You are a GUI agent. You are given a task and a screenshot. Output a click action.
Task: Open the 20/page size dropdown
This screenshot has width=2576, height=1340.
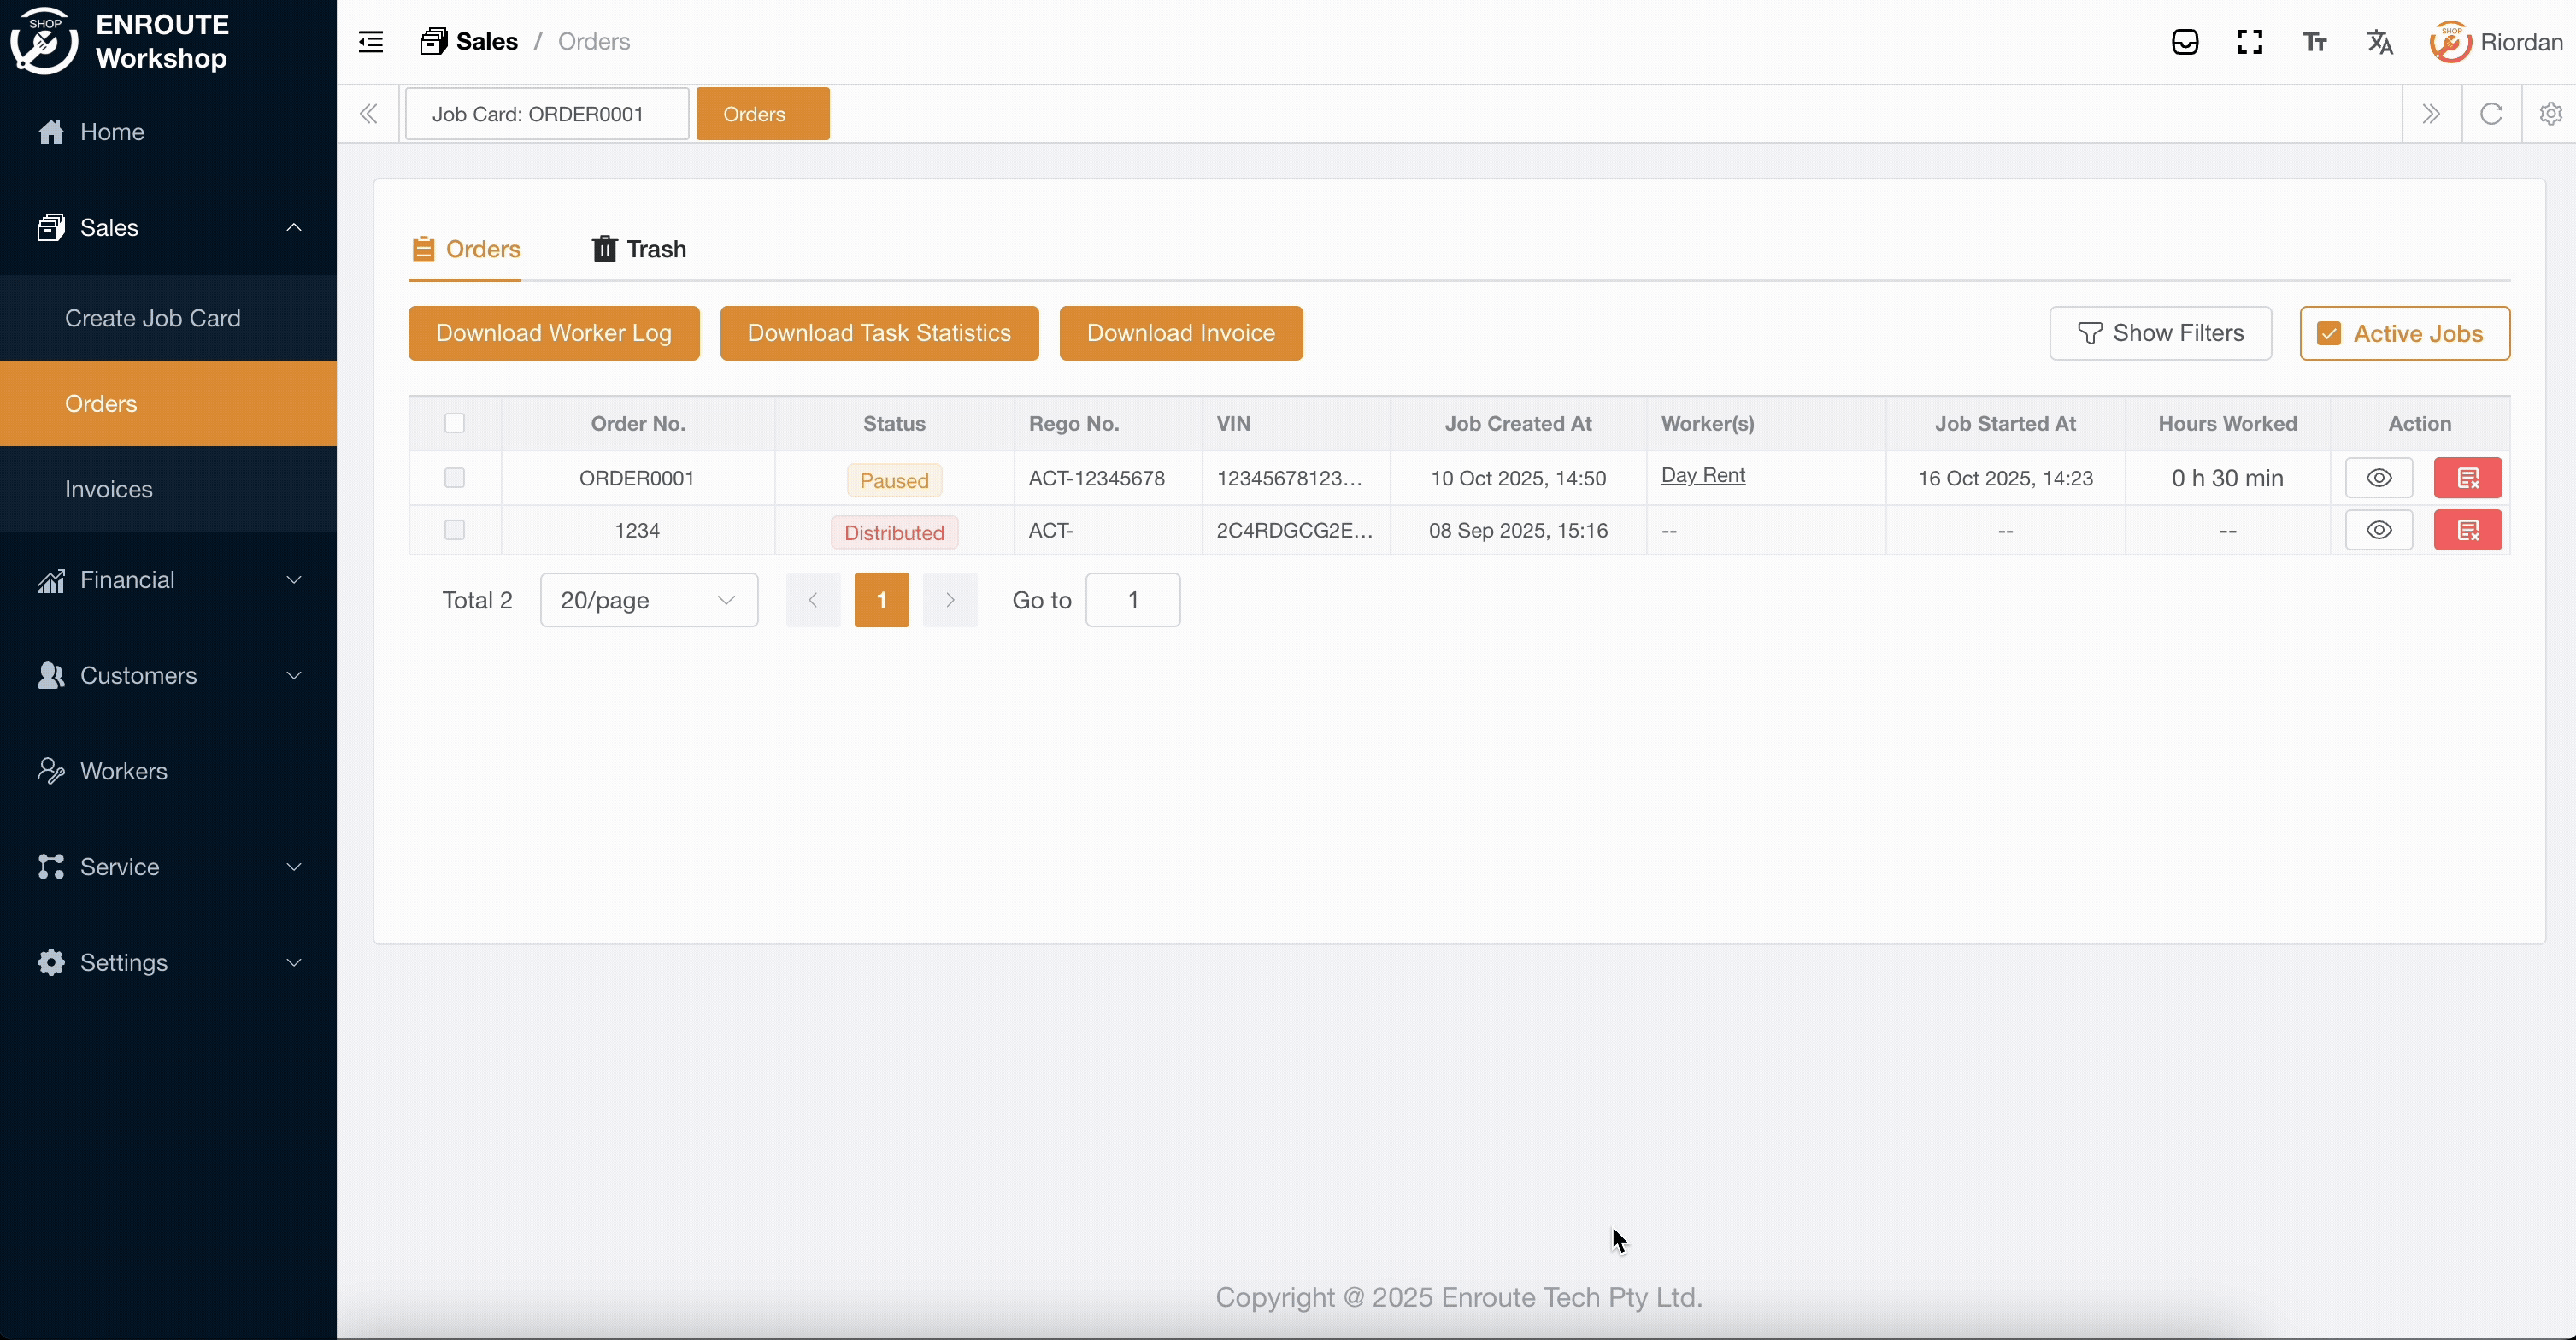pos(648,600)
